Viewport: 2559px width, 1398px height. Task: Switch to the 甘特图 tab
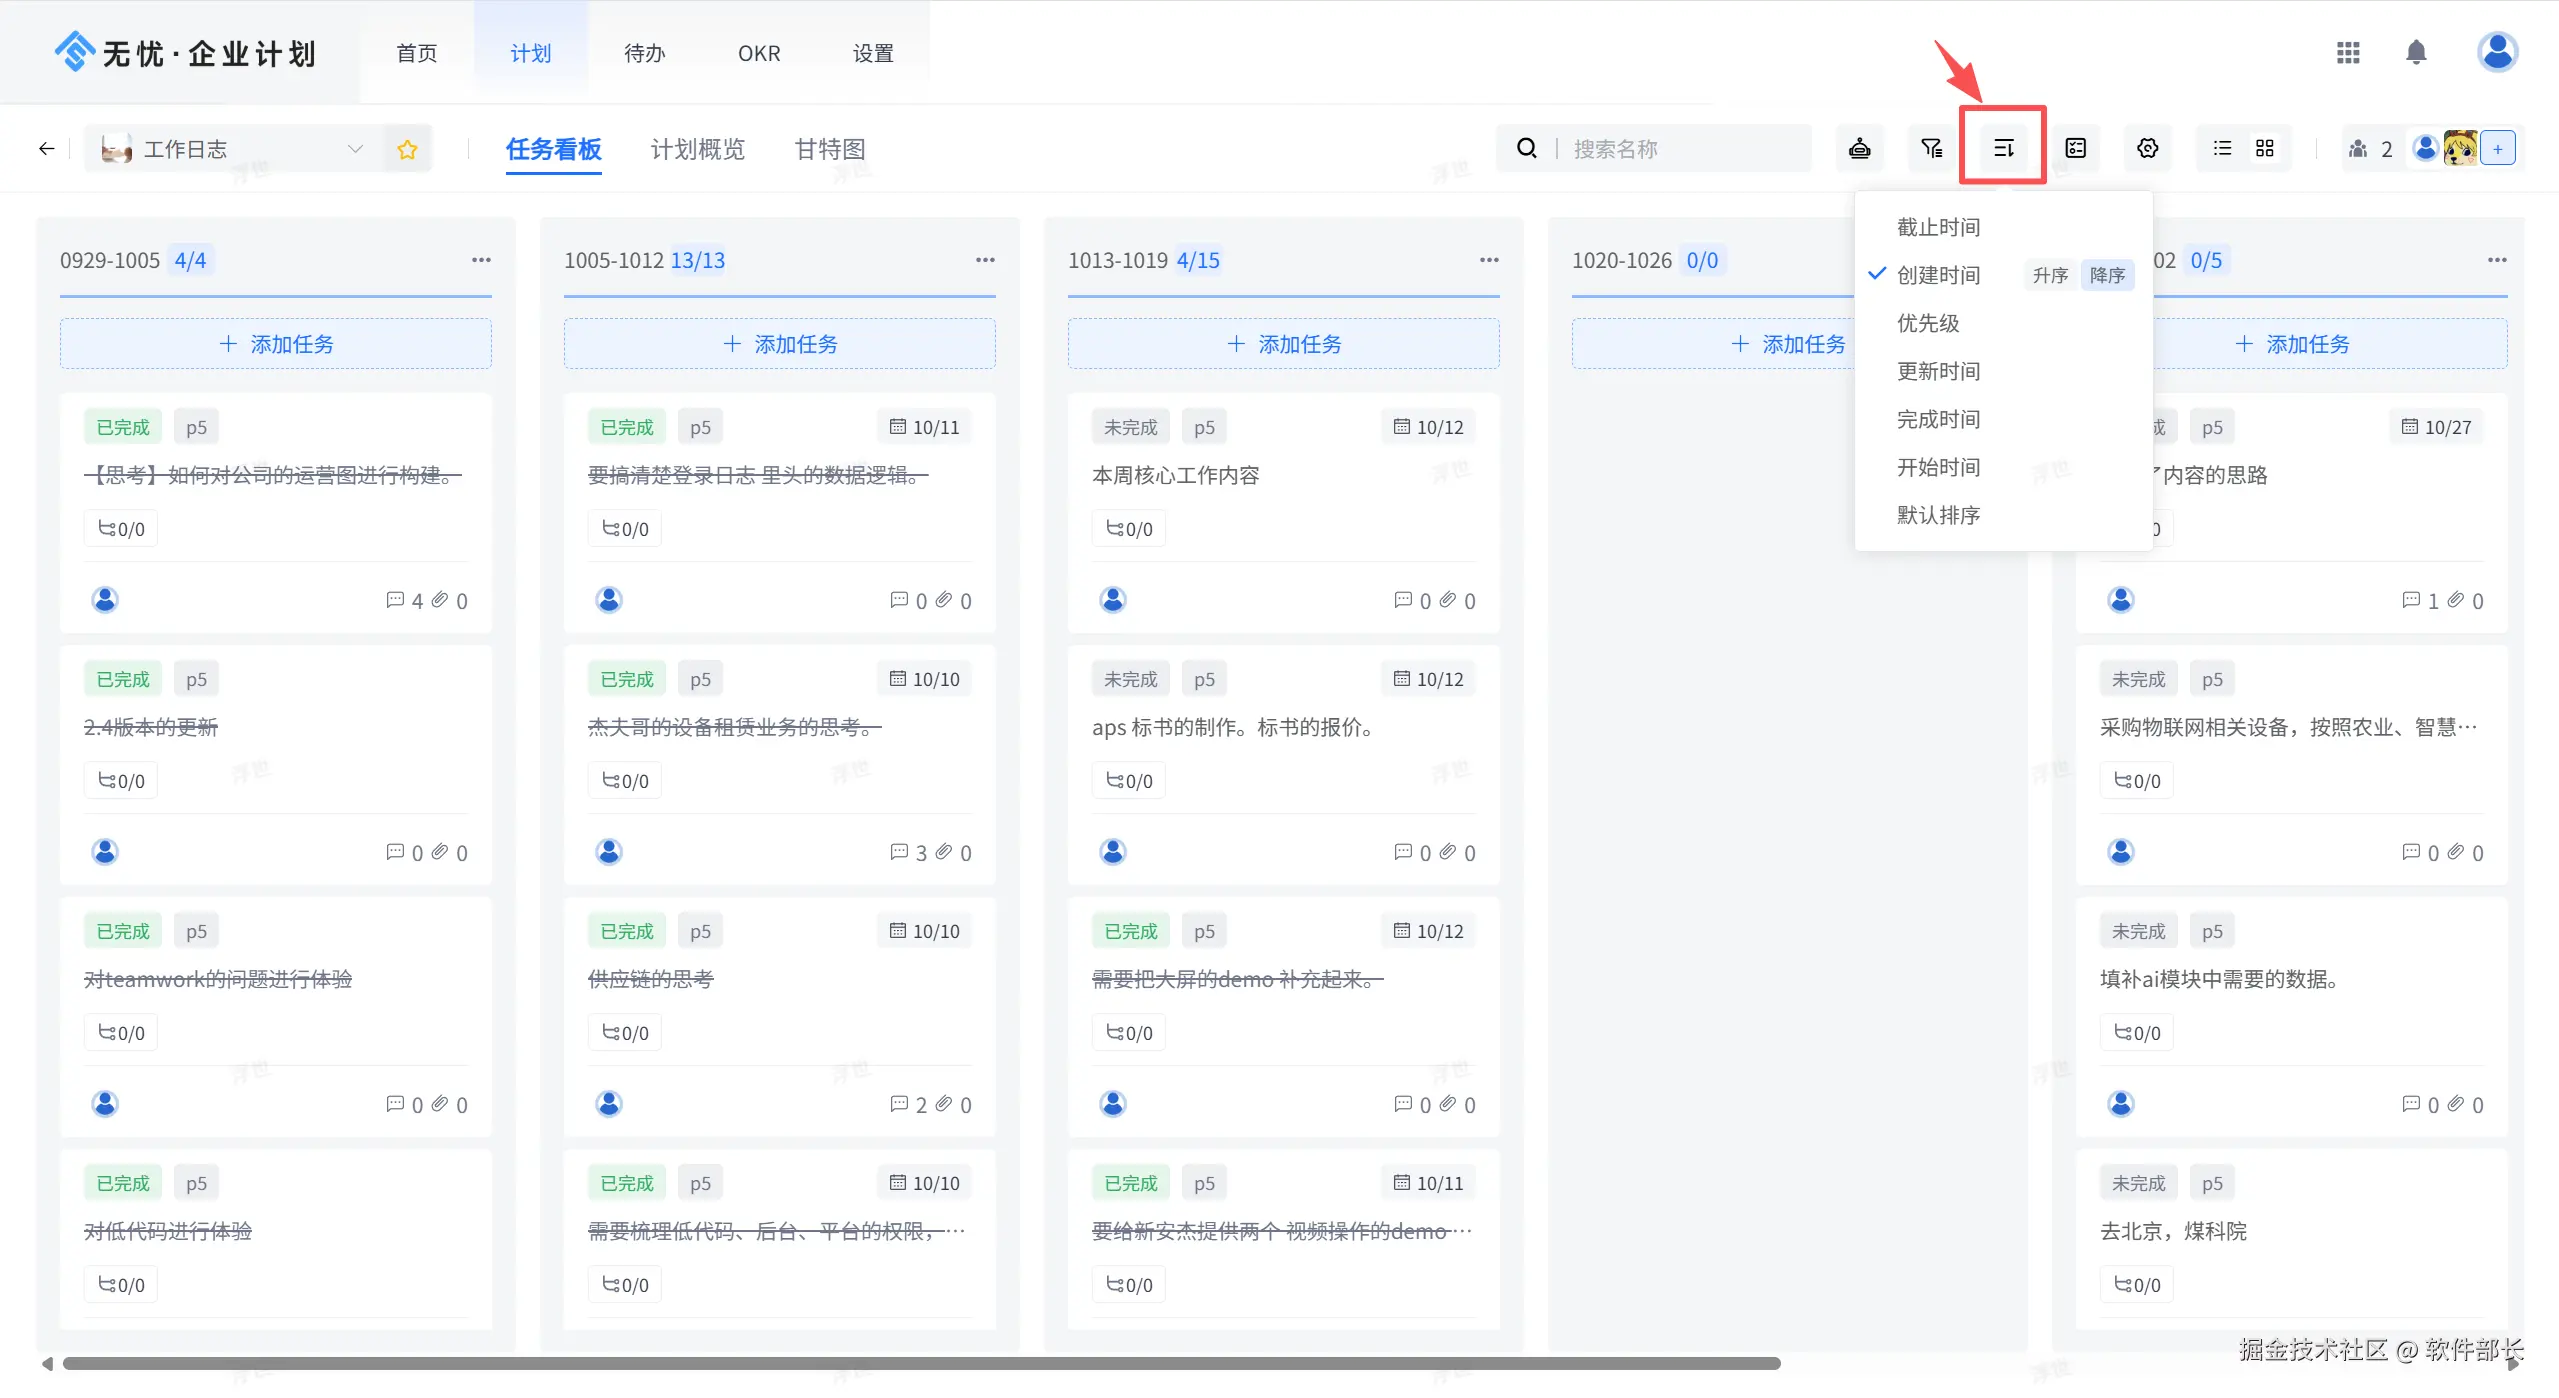point(829,149)
